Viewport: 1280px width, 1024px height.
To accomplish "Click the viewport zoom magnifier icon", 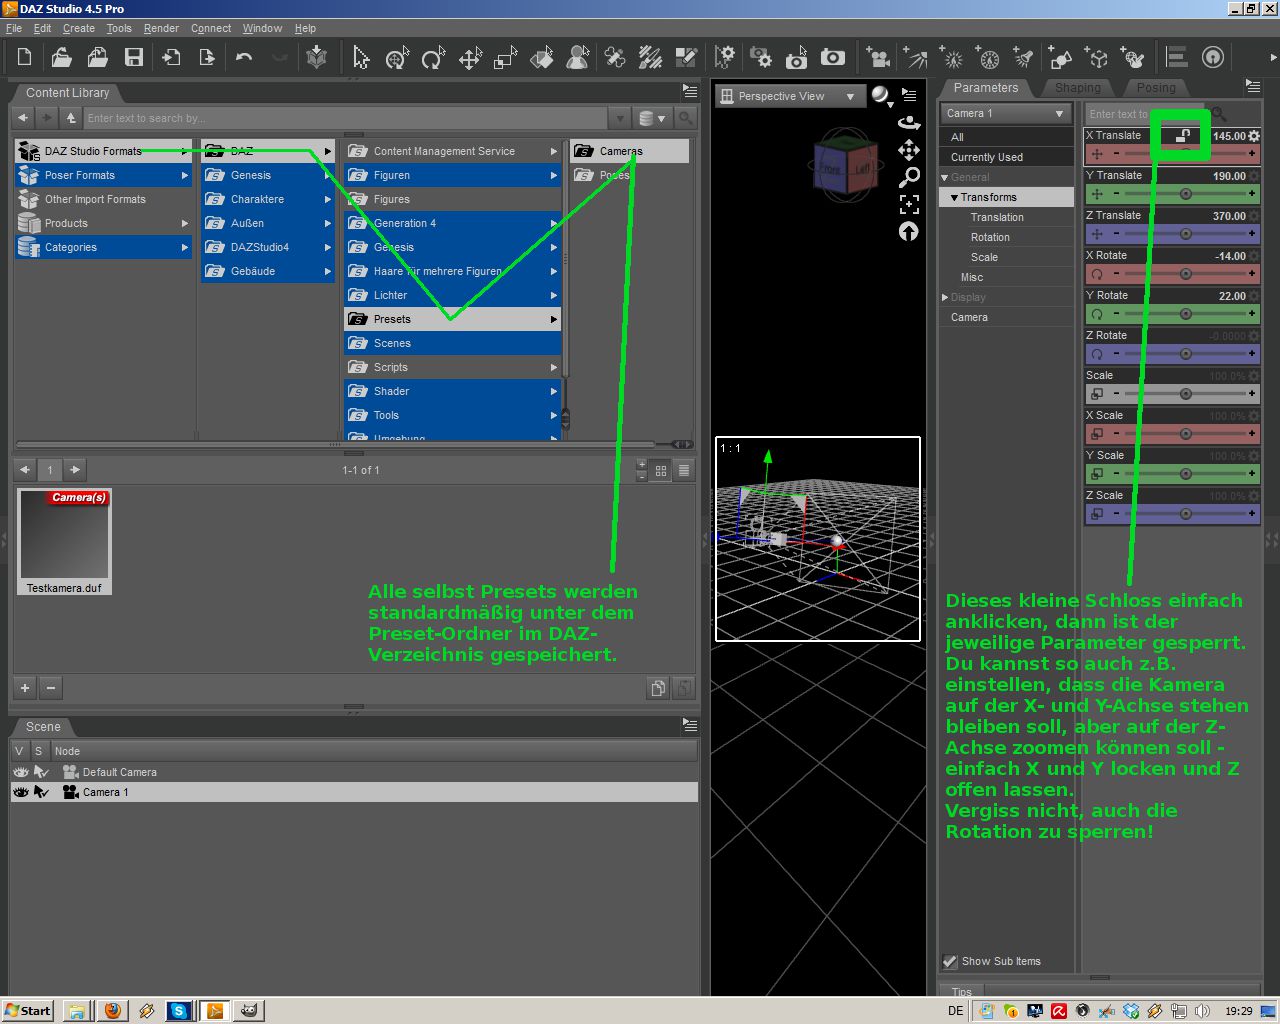I will 908,177.
